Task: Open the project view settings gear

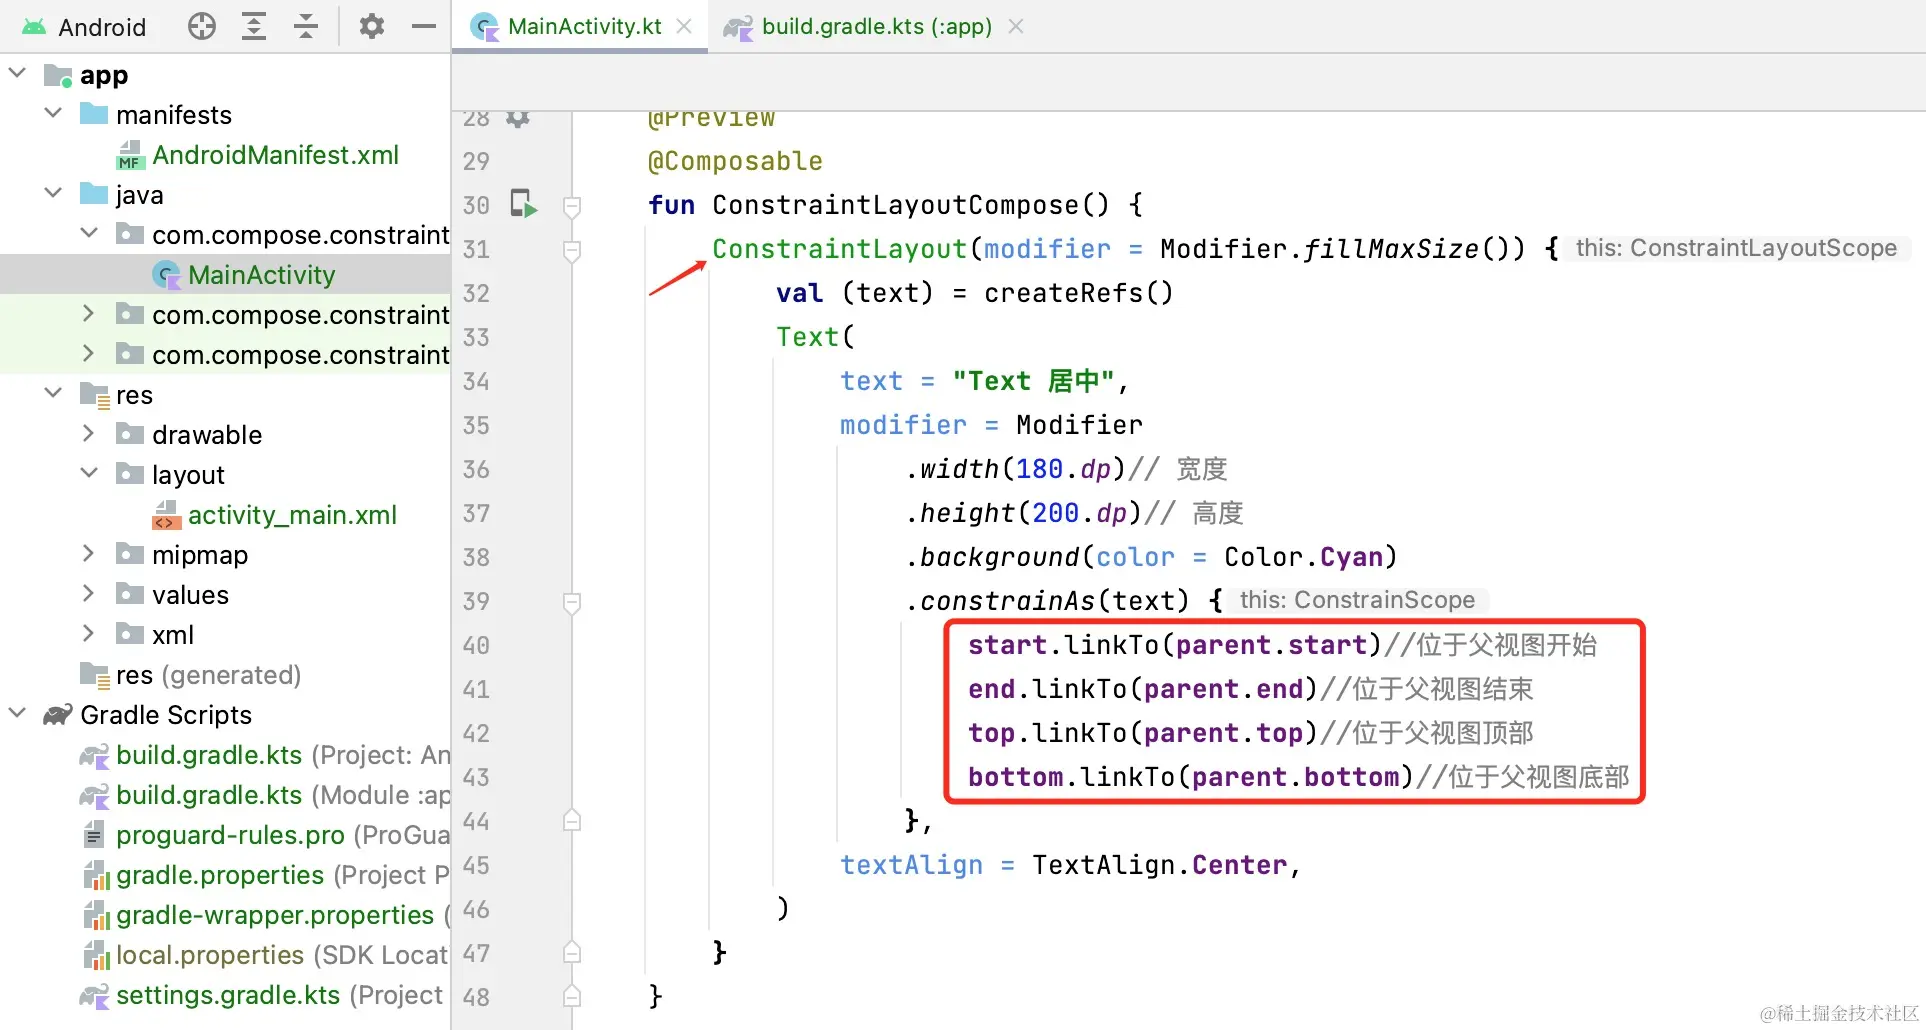Action: click(372, 26)
